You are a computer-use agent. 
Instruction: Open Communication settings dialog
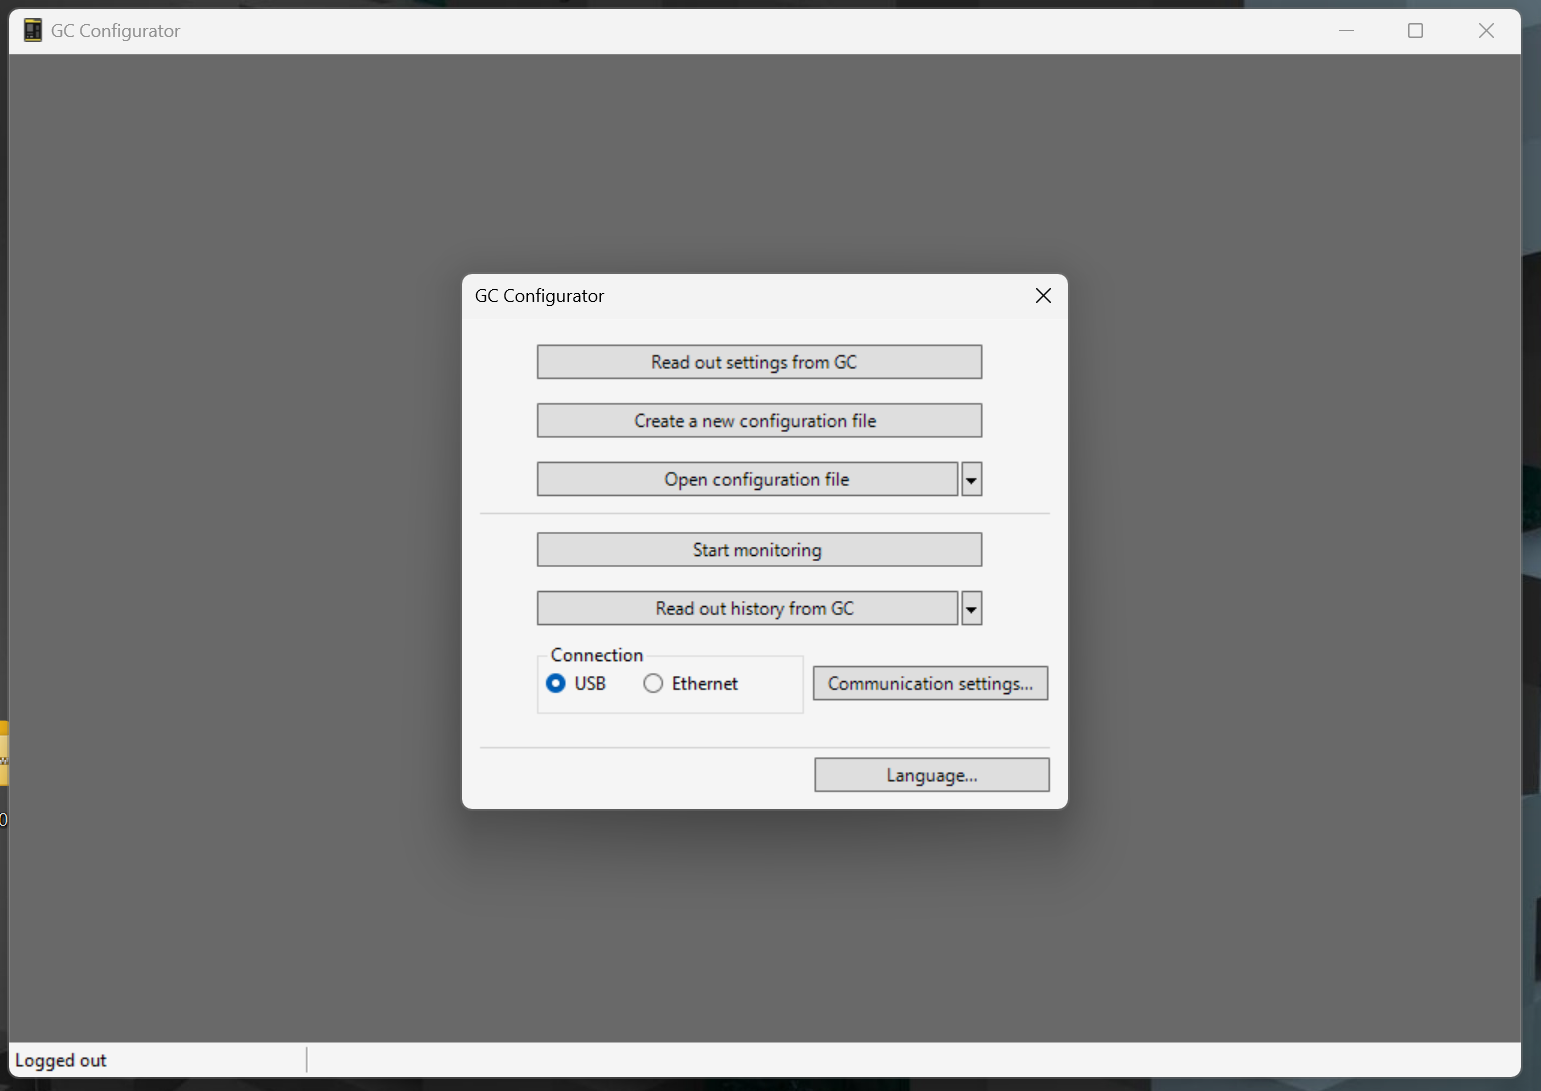[x=930, y=684]
